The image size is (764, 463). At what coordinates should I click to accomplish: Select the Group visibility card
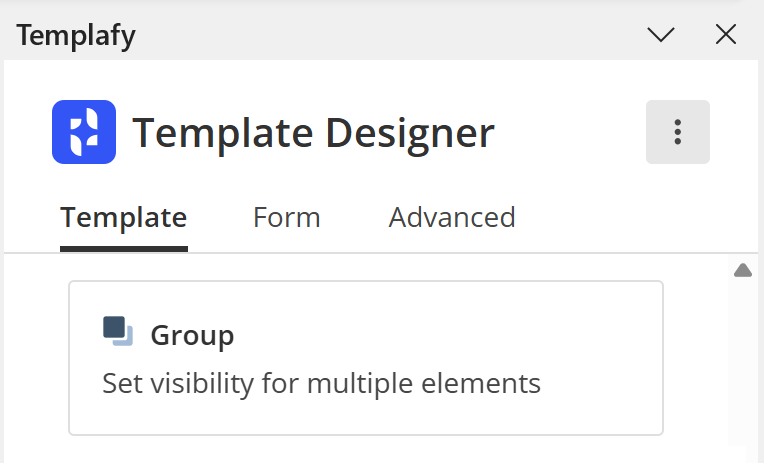366,358
